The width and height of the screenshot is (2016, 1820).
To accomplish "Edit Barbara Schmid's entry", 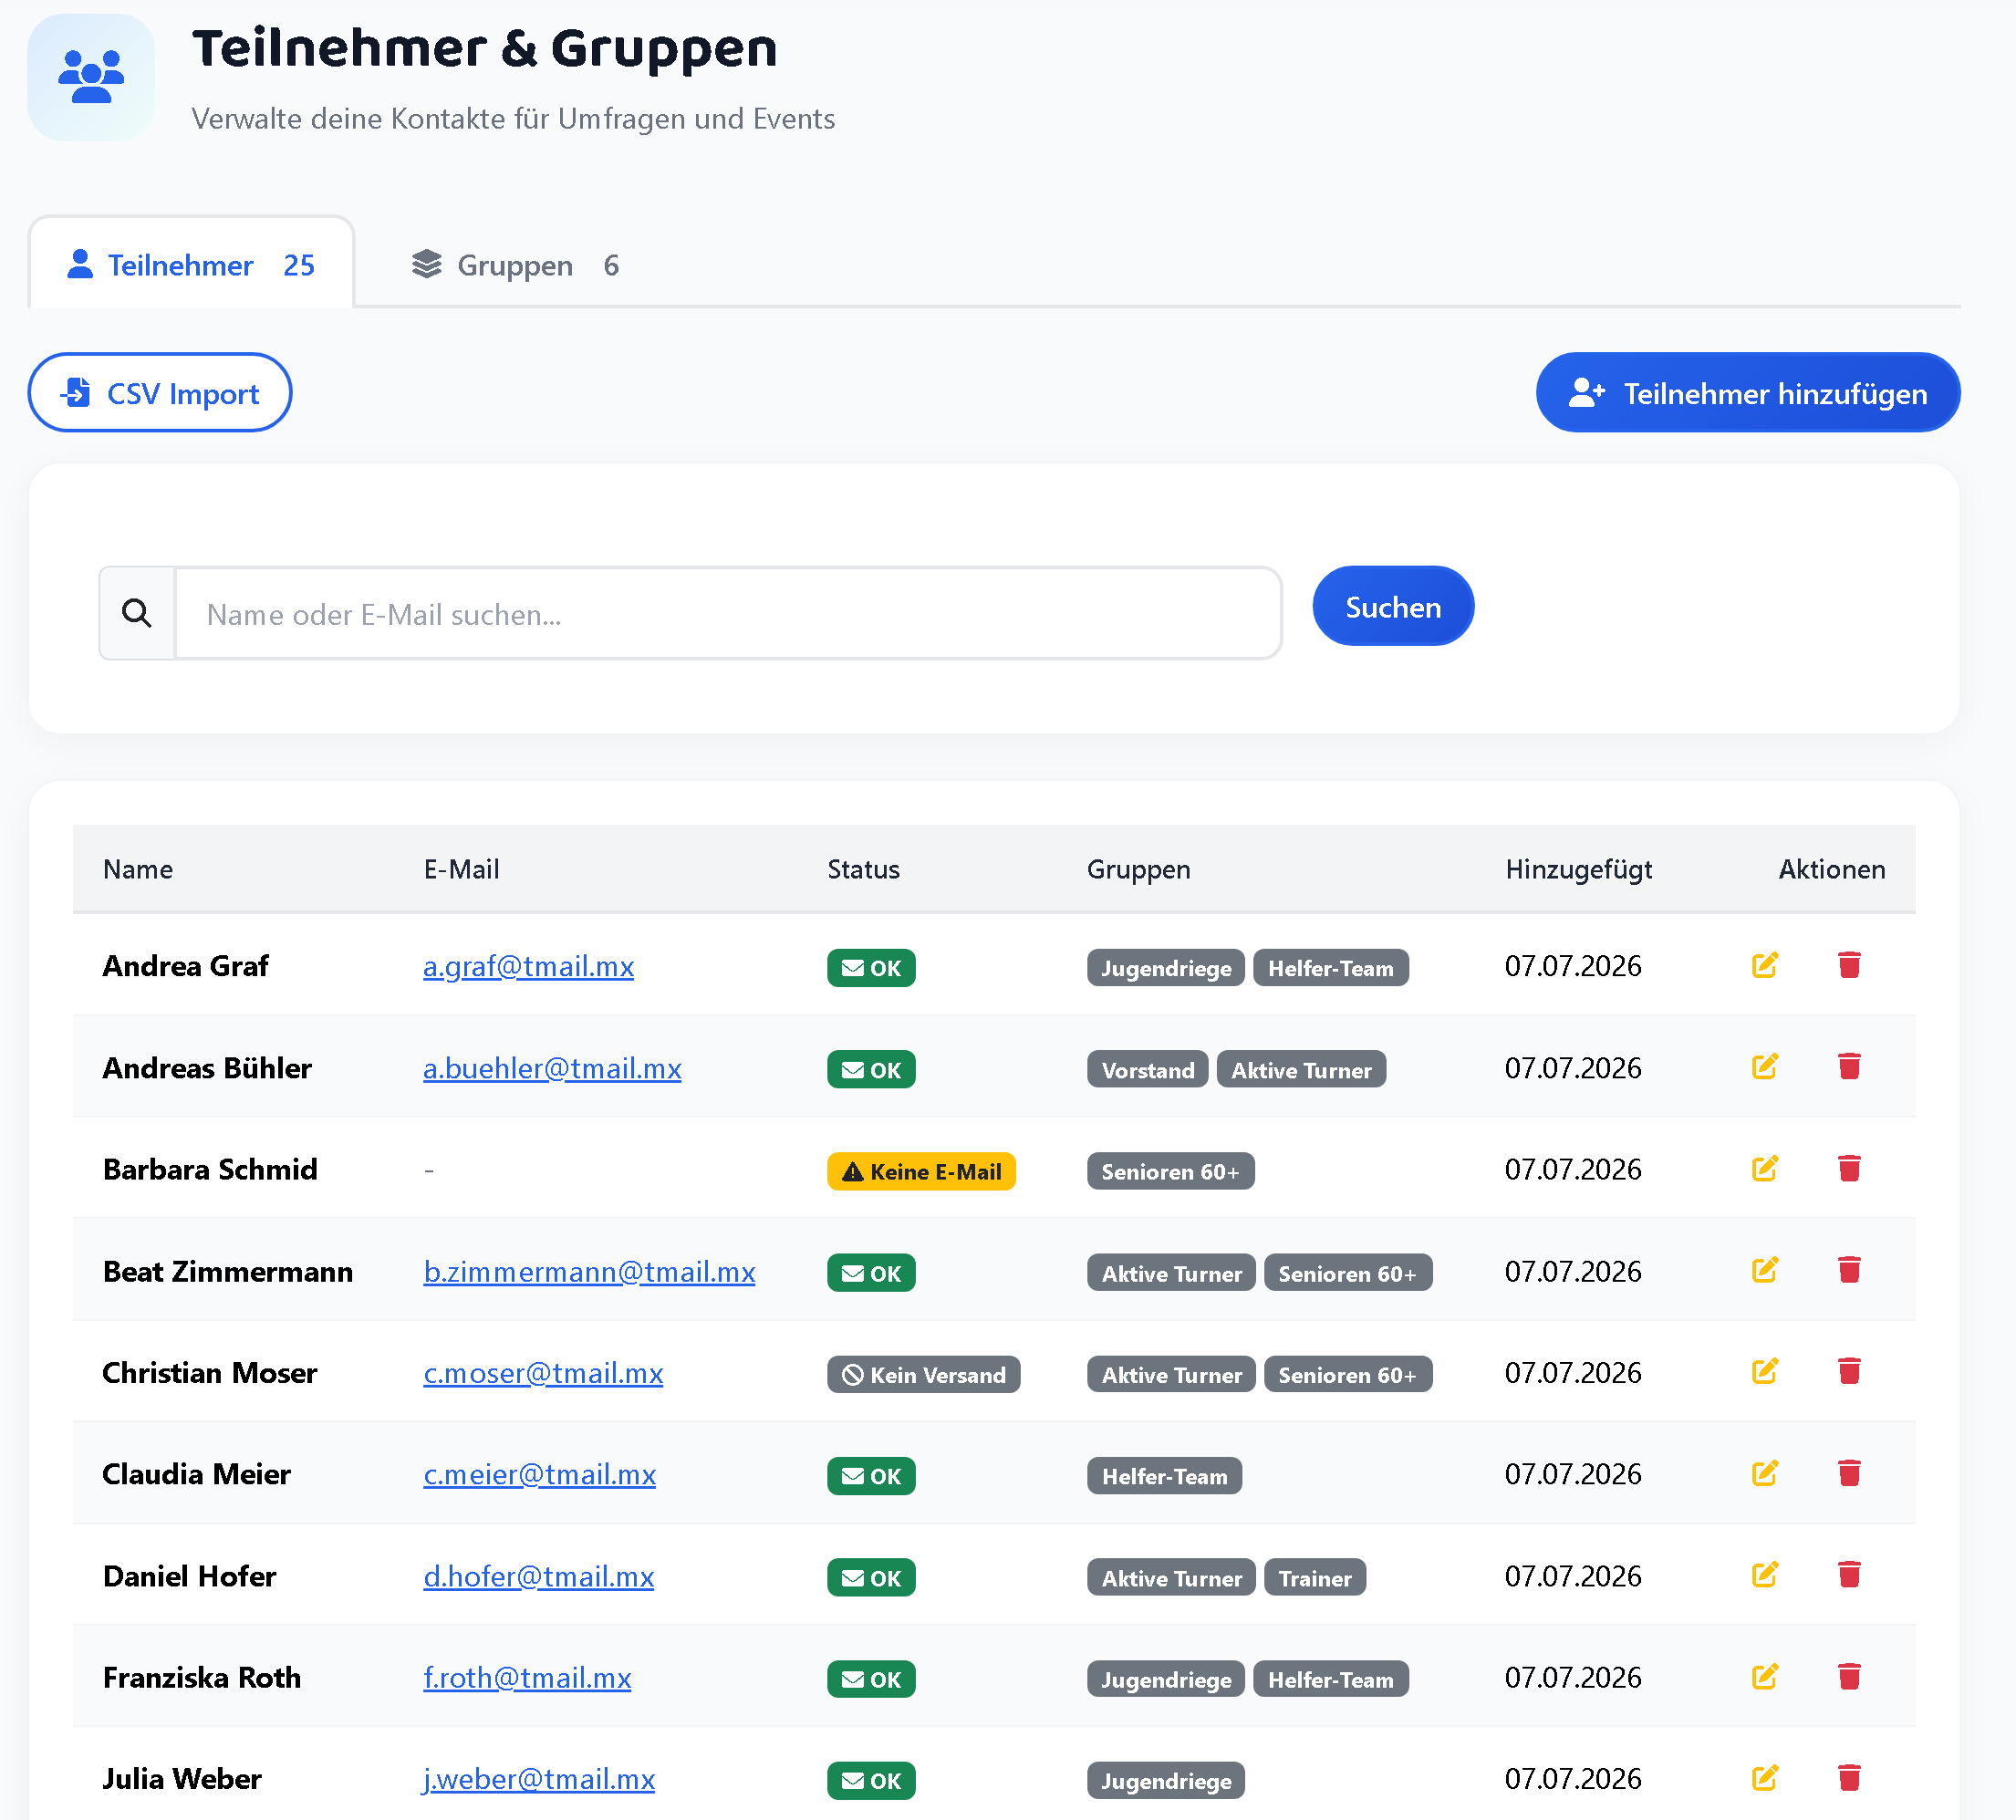I will (1765, 1168).
